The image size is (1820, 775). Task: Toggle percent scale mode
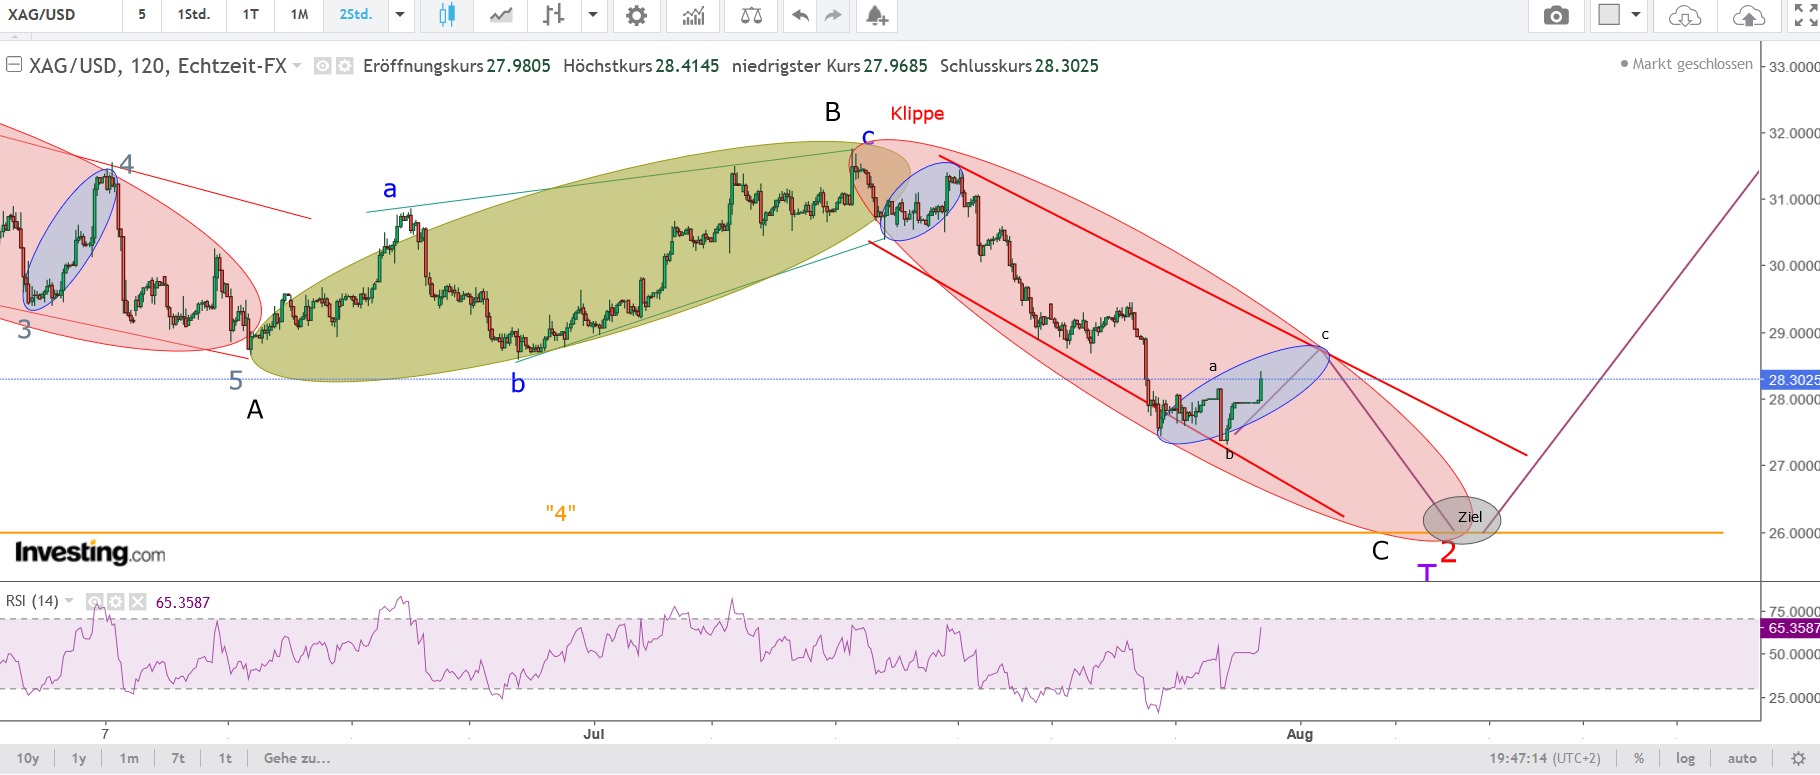(1639, 758)
